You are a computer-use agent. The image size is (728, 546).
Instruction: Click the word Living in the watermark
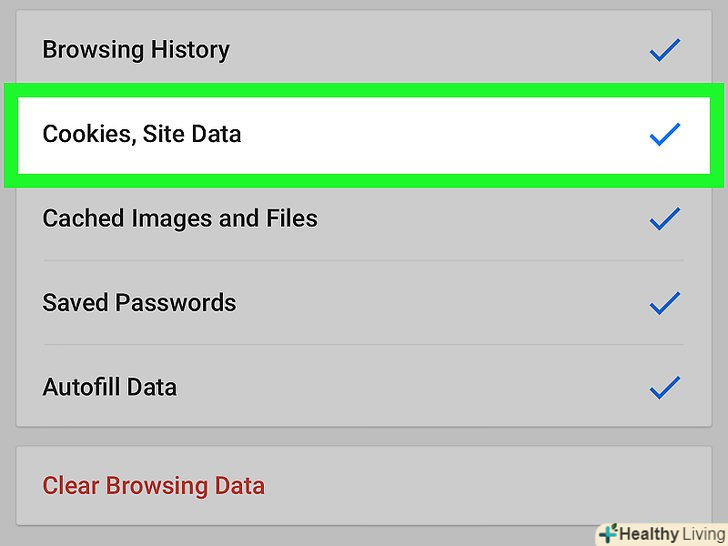click(703, 533)
